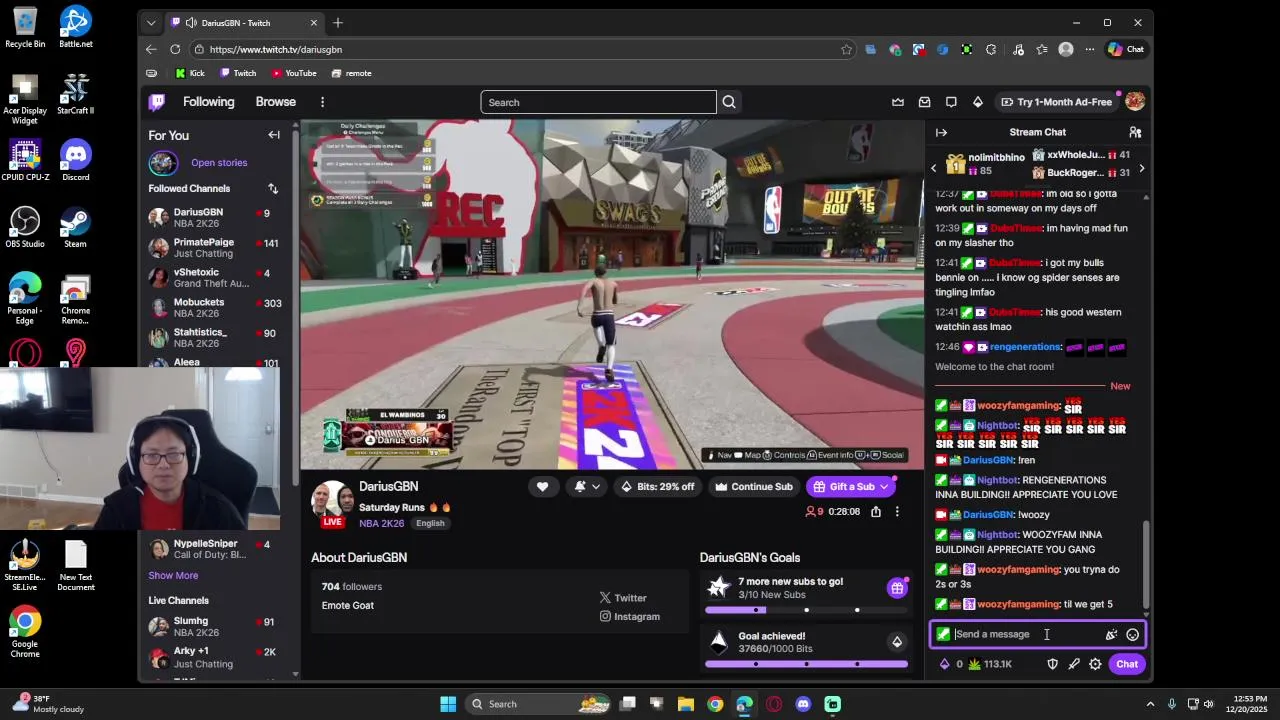Open the notification bell dropdown
The height and width of the screenshot is (720, 1280).
[x=587, y=487]
